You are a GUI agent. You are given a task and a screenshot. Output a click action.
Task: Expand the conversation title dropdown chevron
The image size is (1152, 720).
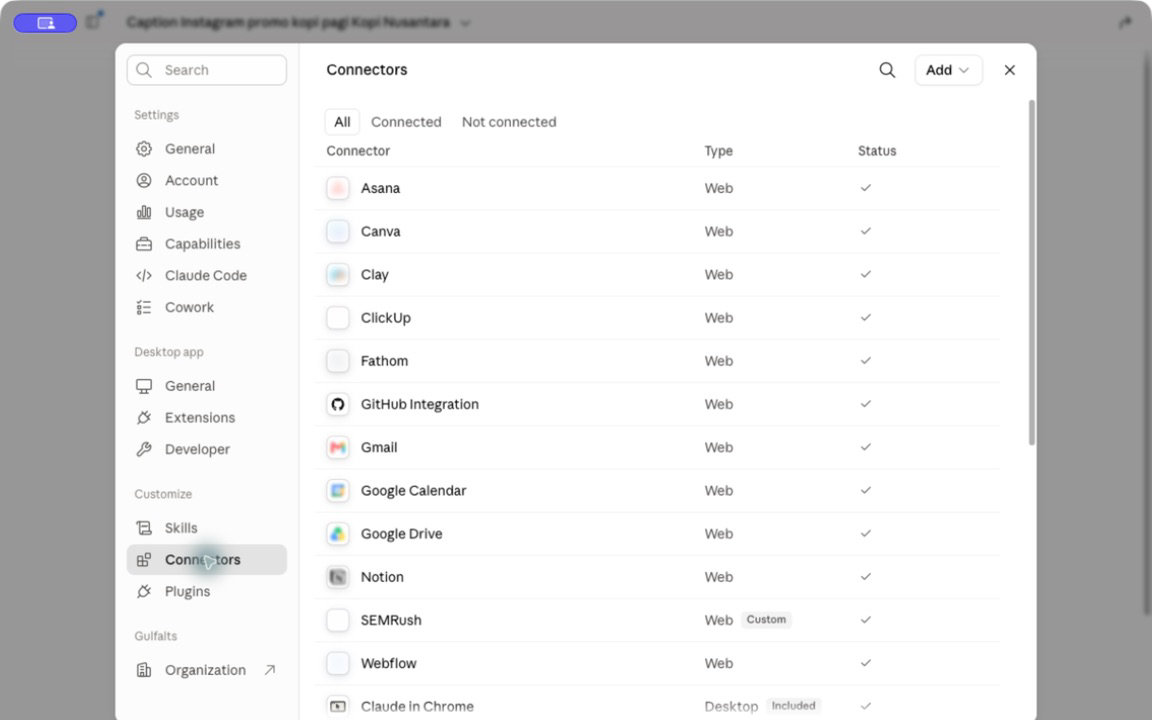(x=465, y=23)
